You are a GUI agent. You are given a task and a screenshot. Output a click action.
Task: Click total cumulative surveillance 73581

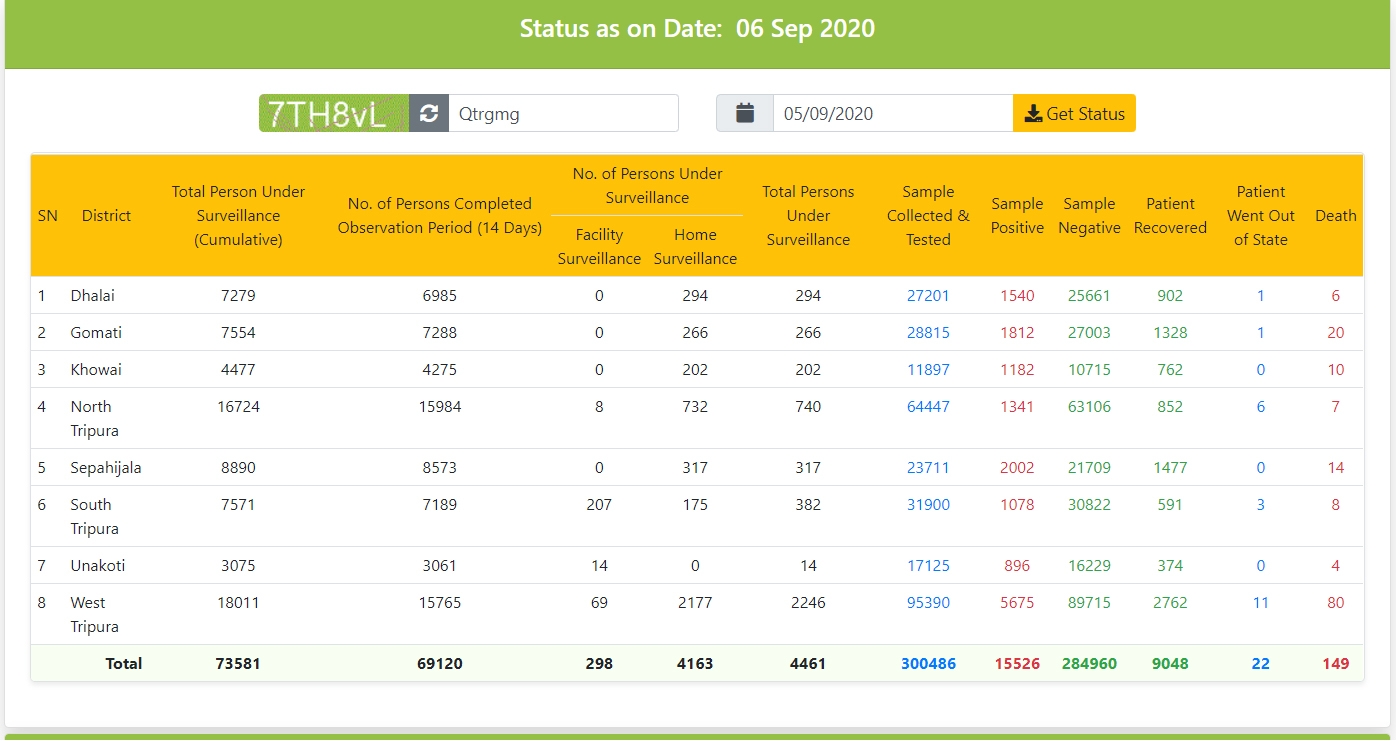coord(238,664)
